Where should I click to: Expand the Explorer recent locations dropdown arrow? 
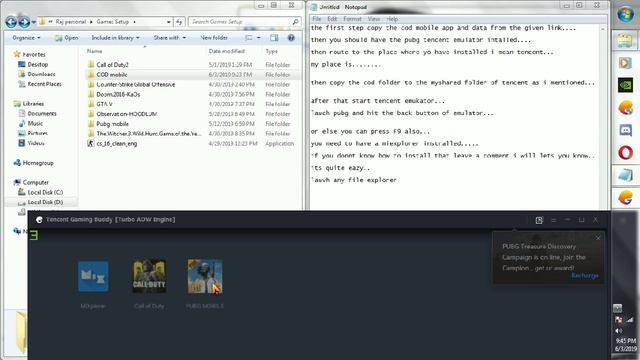(x=33, y=22)
